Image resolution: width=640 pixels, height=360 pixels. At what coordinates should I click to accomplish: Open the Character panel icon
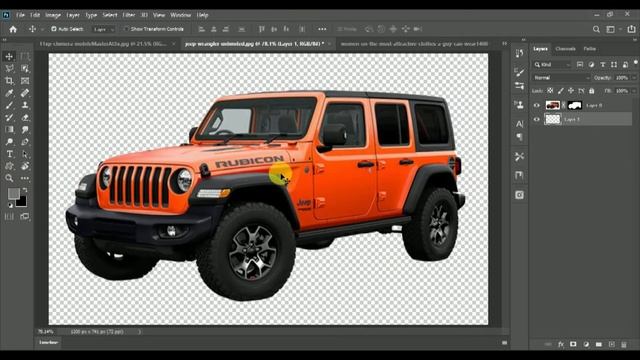click(x=519, y=124)
